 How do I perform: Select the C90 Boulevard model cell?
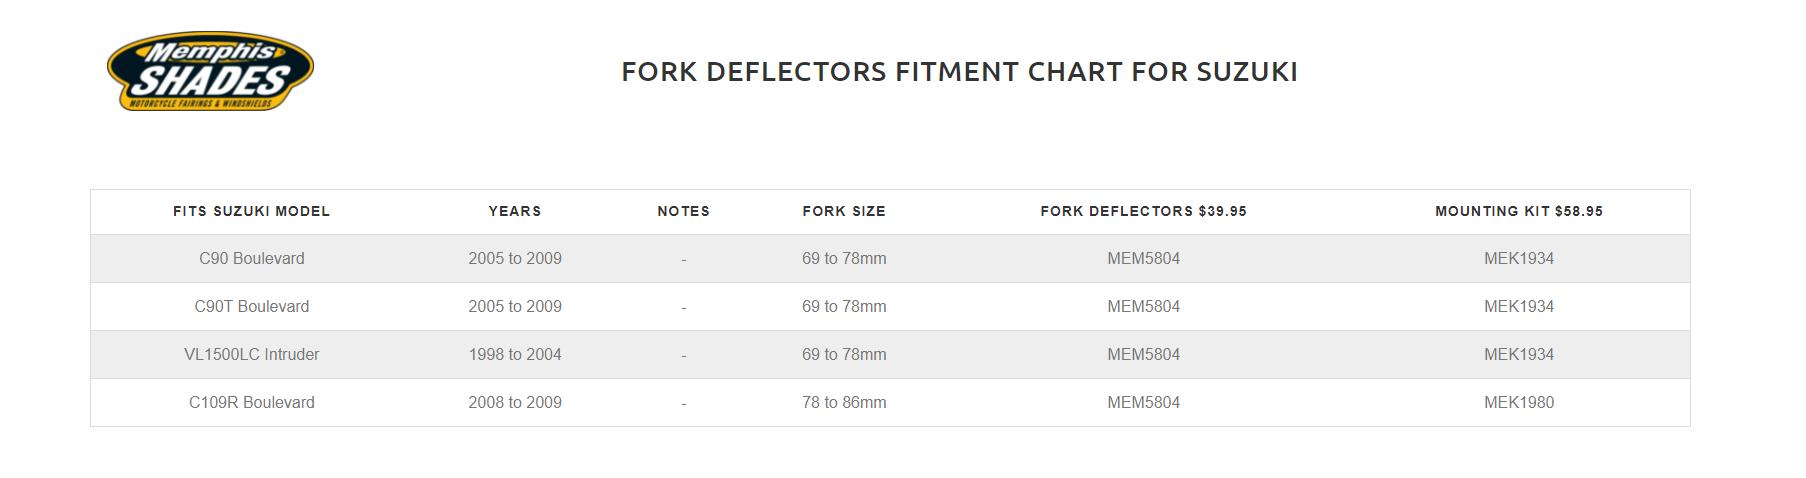click(x=251, y=259)
